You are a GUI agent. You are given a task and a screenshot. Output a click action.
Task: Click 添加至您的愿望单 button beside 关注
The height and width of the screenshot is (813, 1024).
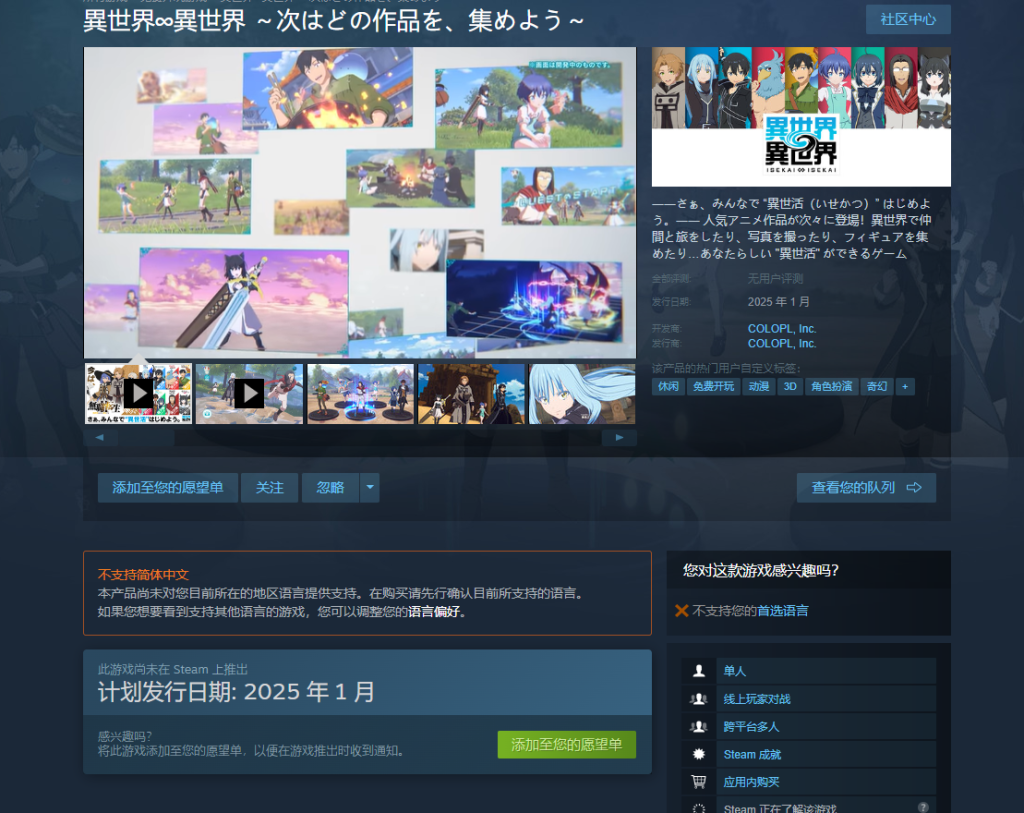click(x=168, y=488)
